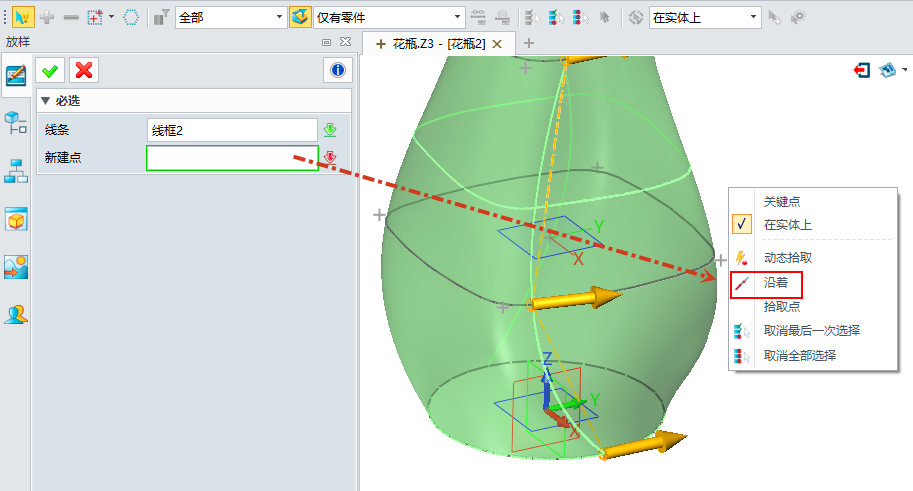Add a new tab with plus button
Screen dimensions: 913x491
529,43
